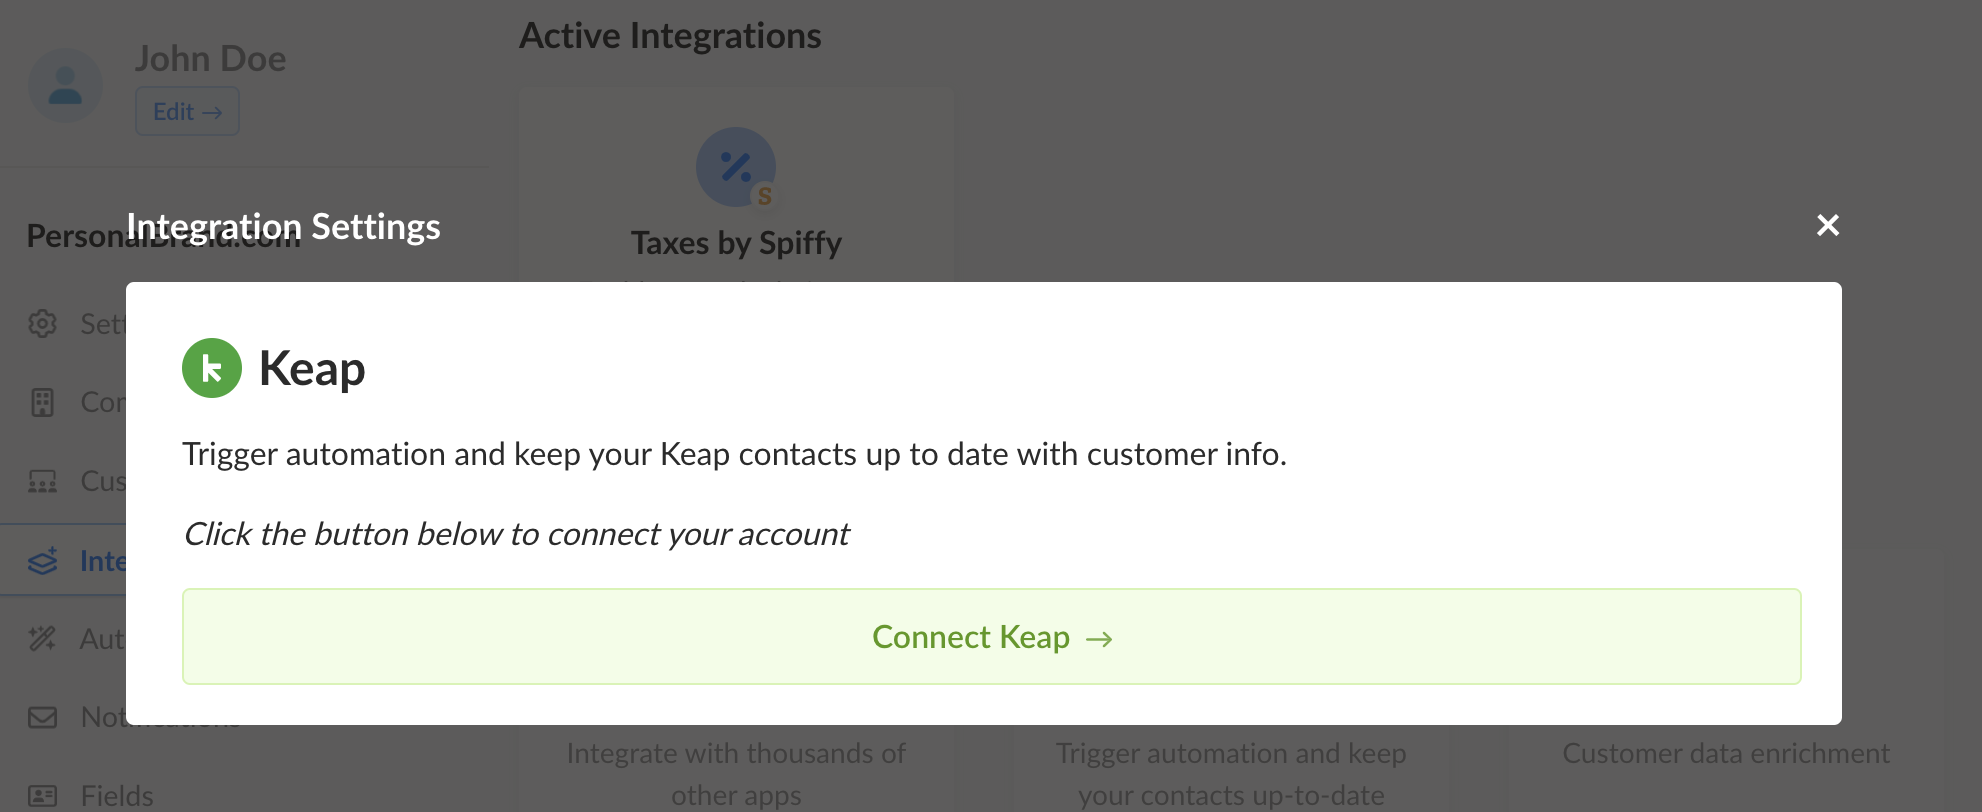The width and height of the screenshot is (1982, 812).
Task: Click the Company building icon in sidebar
Action: point(42,402)
